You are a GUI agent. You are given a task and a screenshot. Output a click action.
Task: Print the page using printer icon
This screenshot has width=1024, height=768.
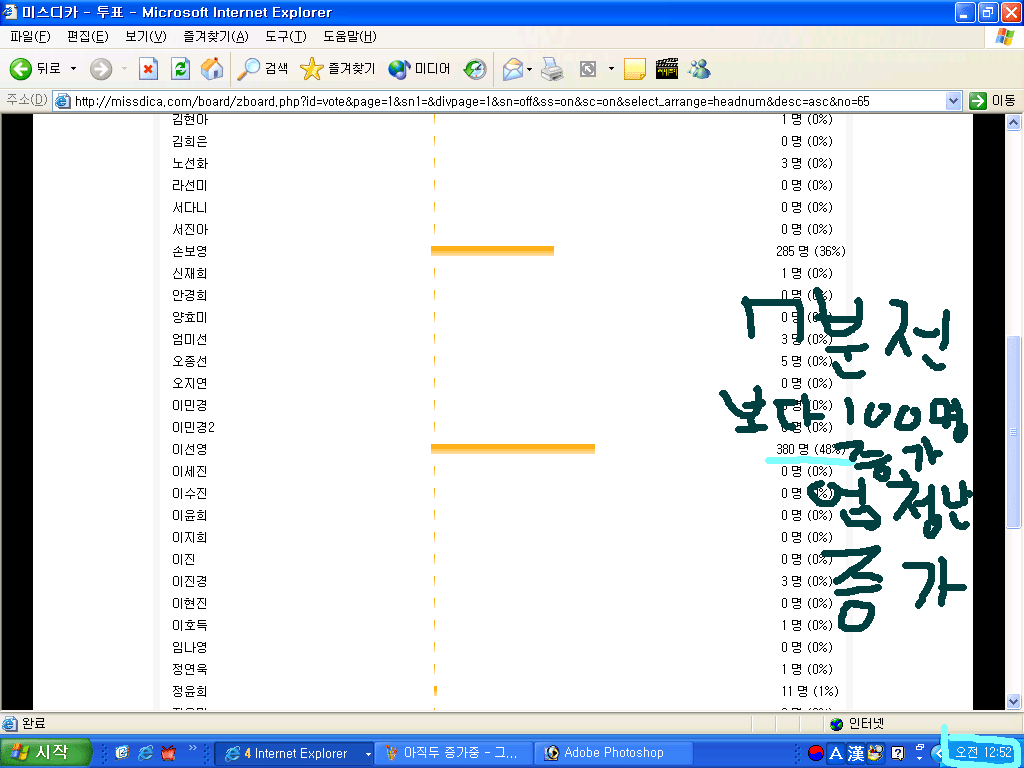(552, 69)
